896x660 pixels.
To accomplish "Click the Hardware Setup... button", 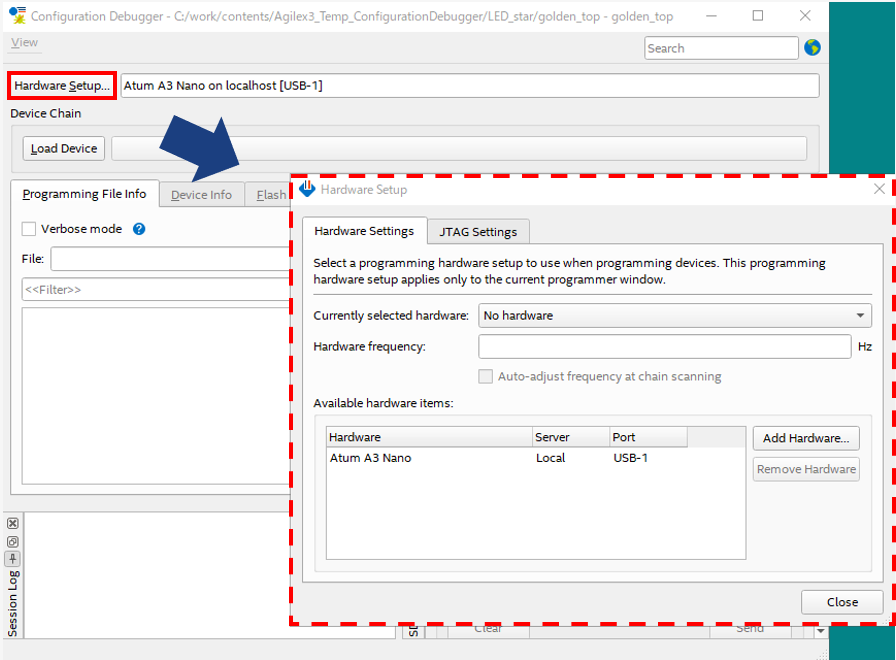I will [x=62, y=86].
